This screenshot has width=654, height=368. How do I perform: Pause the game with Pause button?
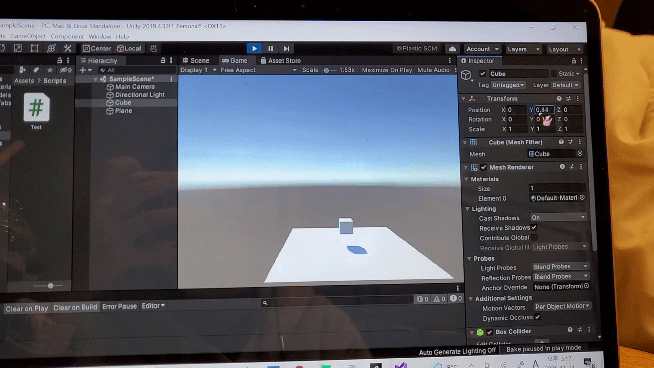pyautogui.click(x=271, y=48)
